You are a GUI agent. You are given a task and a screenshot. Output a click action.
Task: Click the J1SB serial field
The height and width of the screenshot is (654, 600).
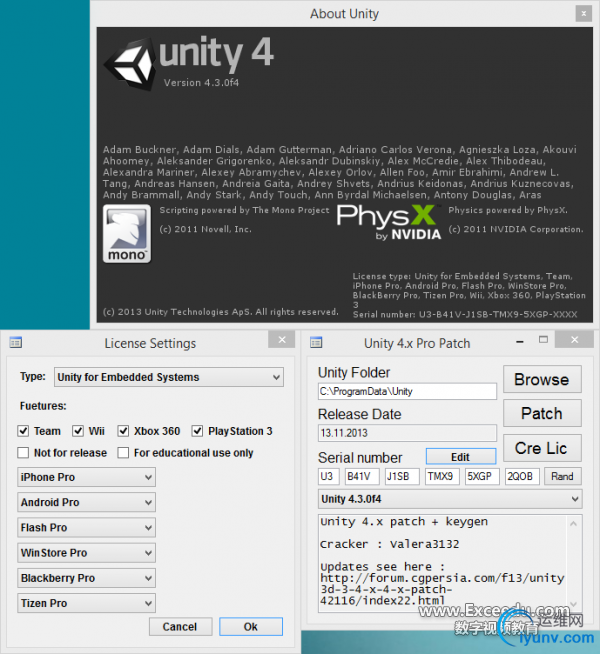[x=402, y=476]
